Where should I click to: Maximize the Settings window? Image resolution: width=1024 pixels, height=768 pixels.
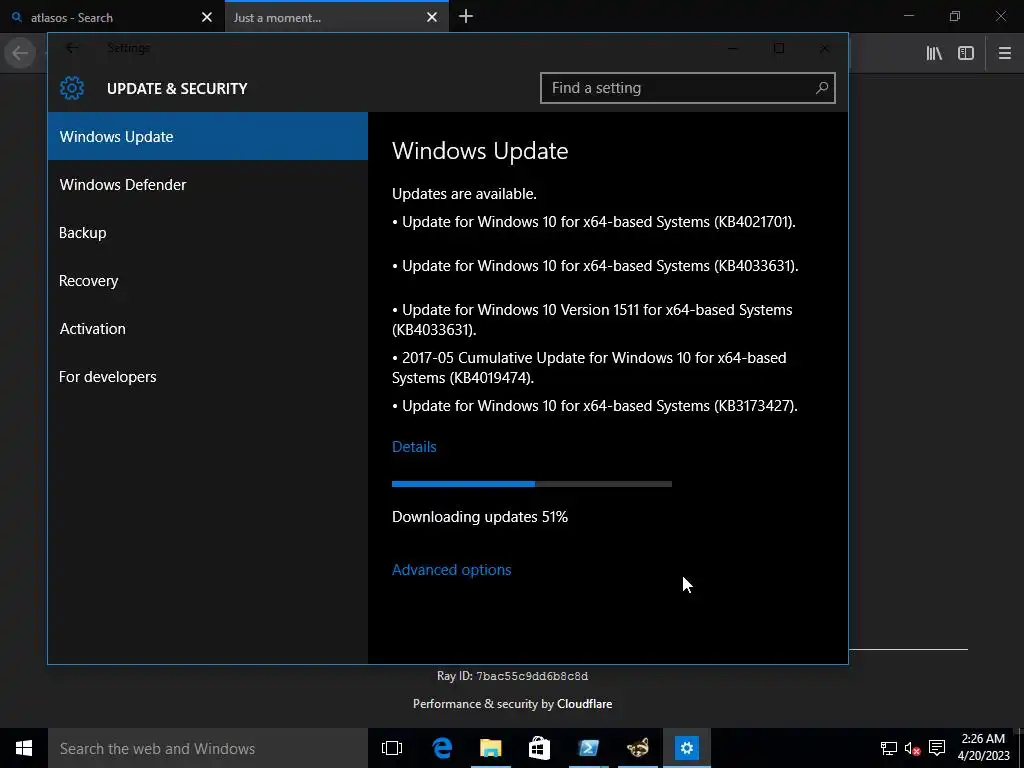click(778, 48)
